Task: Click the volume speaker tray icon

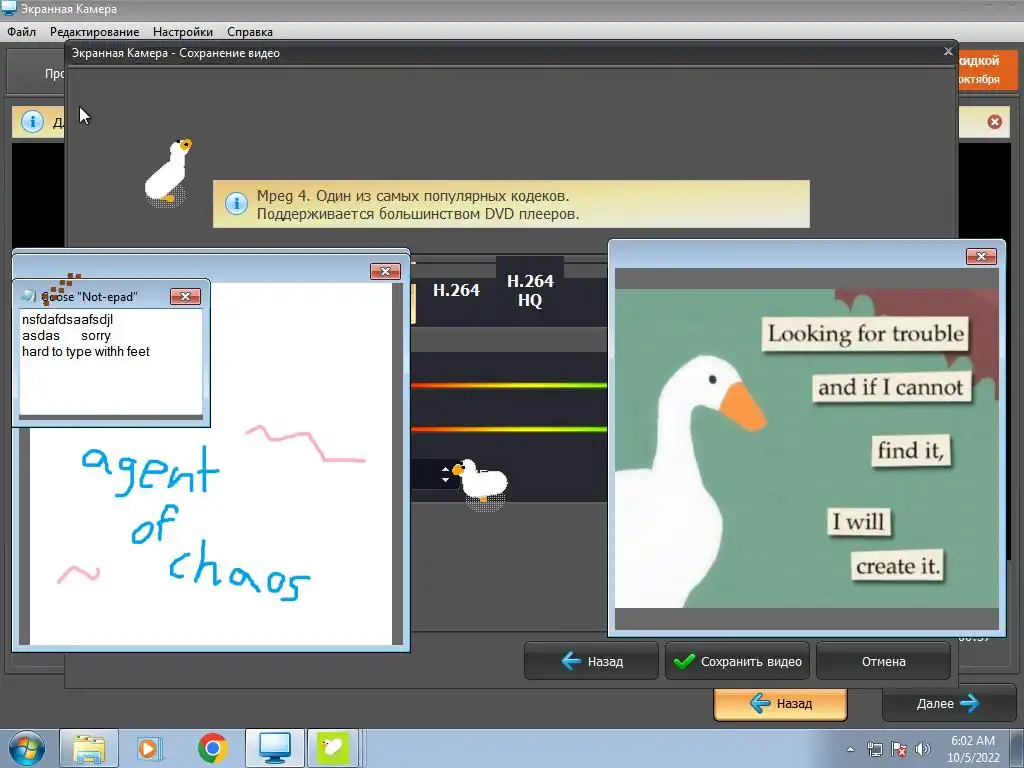Action: click(922, 749)
